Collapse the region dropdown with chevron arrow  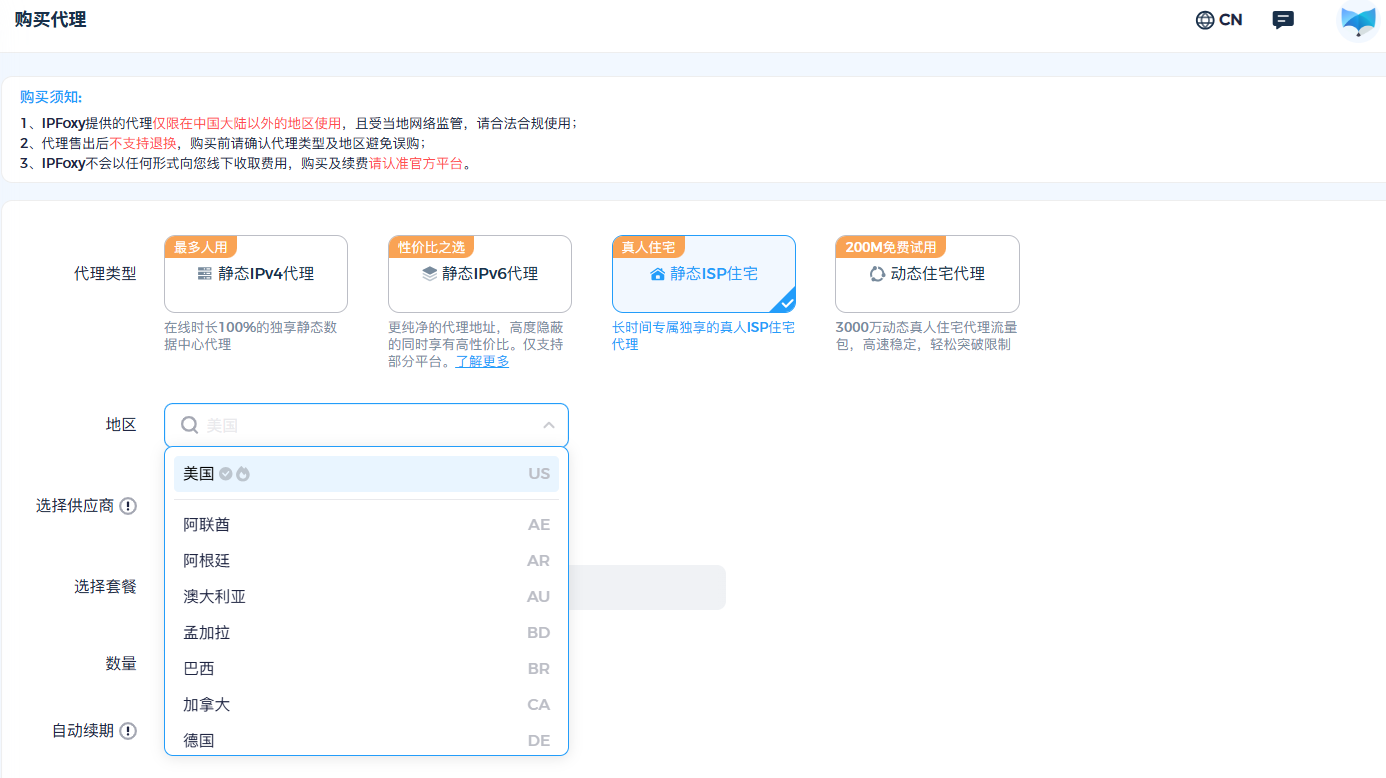click(x=548, y=425)
